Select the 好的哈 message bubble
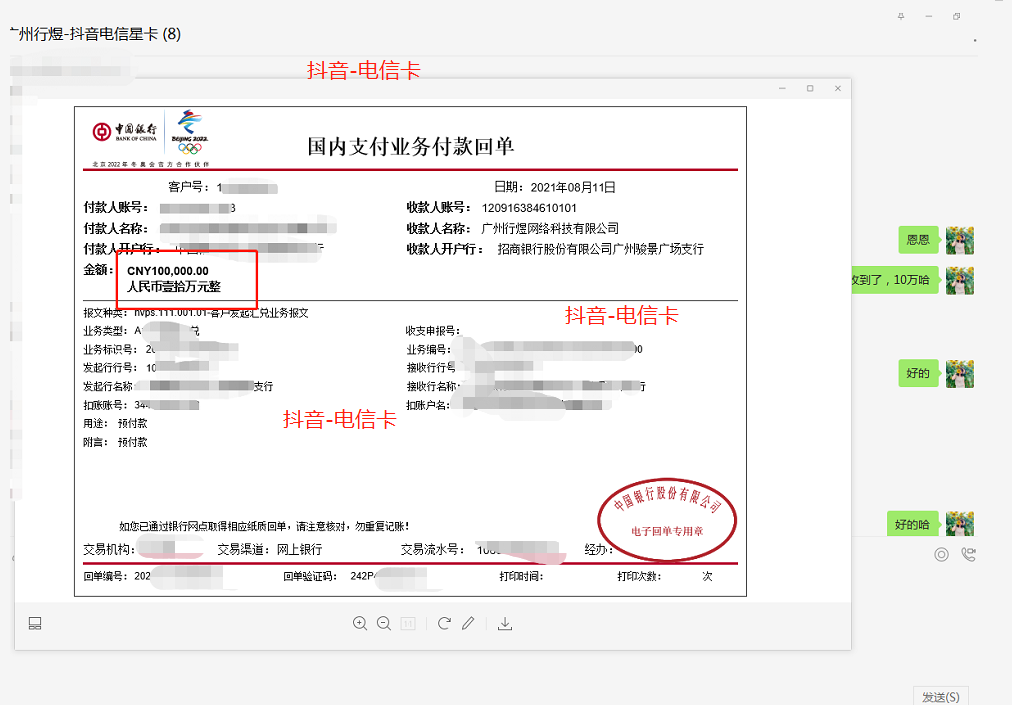This screenshot has width=1012, height=705. click(912, 524)
